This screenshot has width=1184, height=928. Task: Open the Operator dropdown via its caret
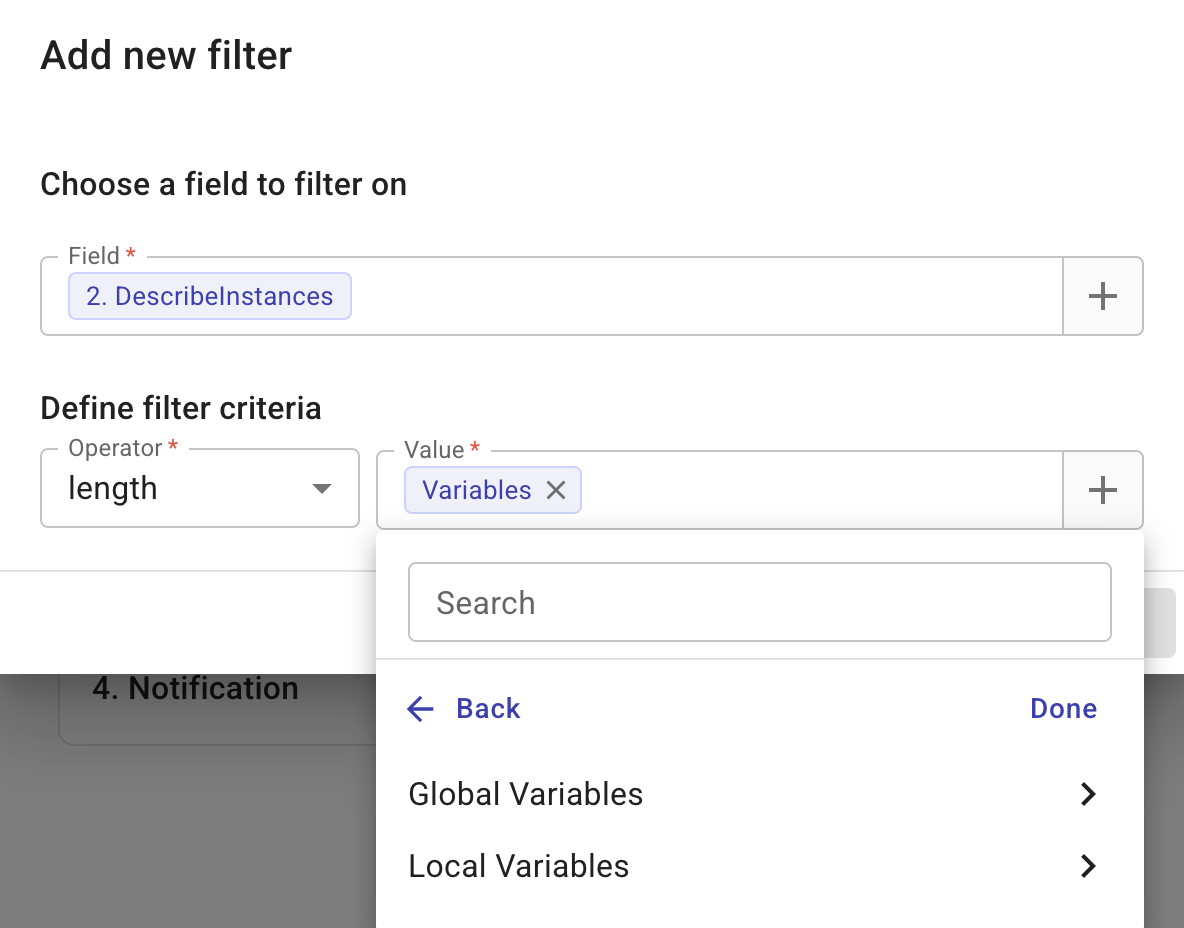321,489
